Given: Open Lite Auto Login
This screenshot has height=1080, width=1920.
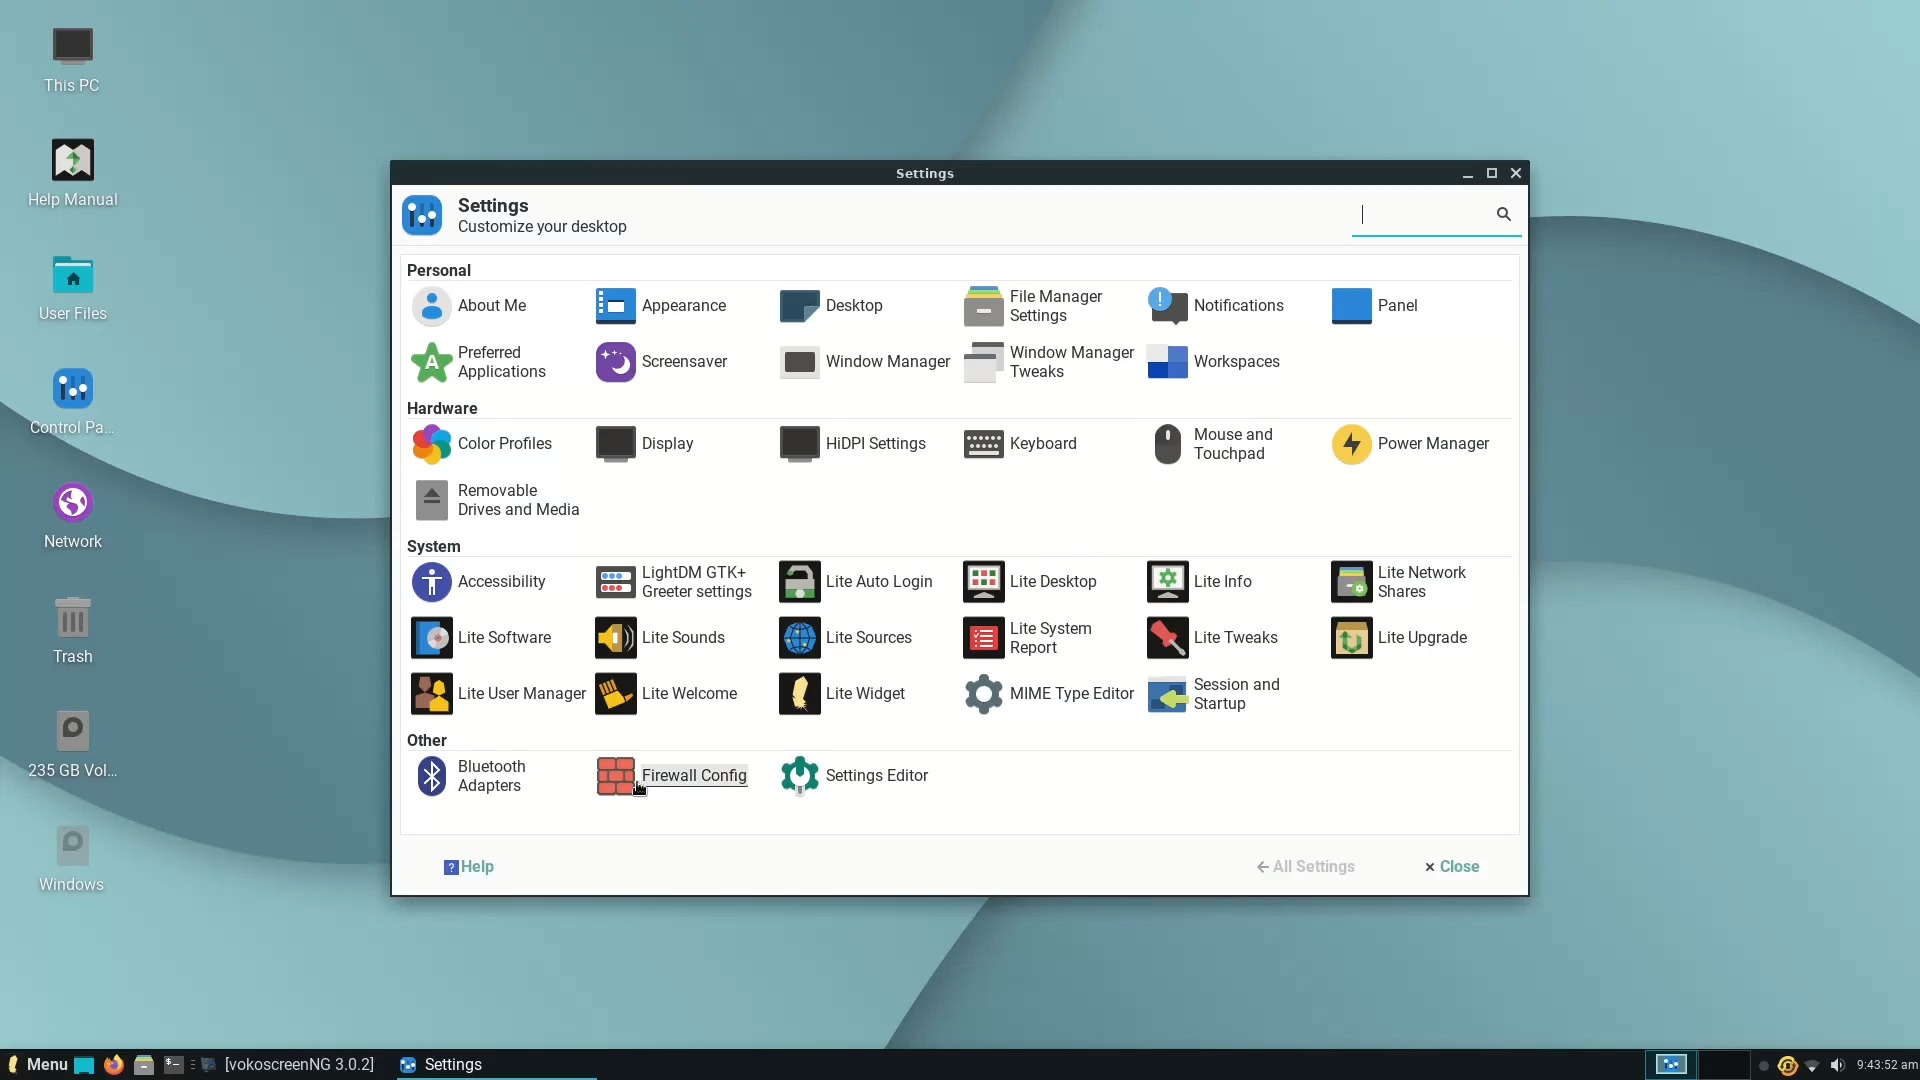Looking at the screenshot, I should [x=856, y=582].
